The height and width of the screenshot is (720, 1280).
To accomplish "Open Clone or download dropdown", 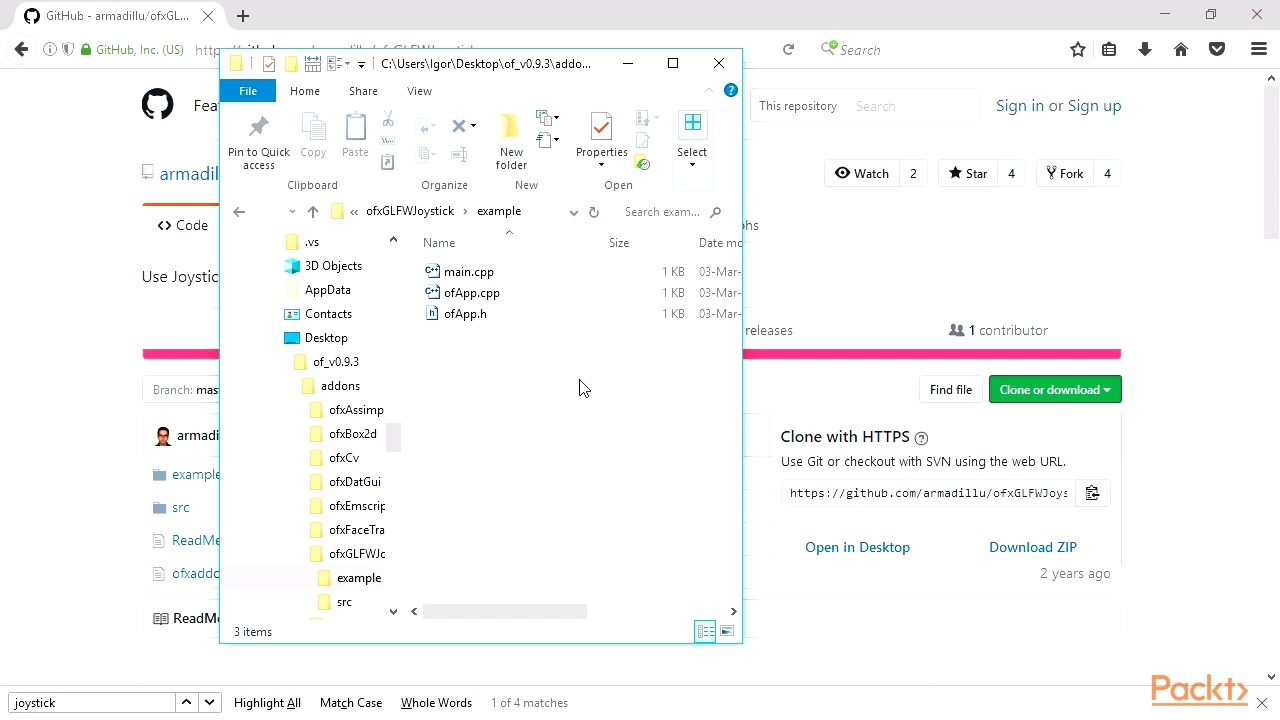I will click(1055, 390).
